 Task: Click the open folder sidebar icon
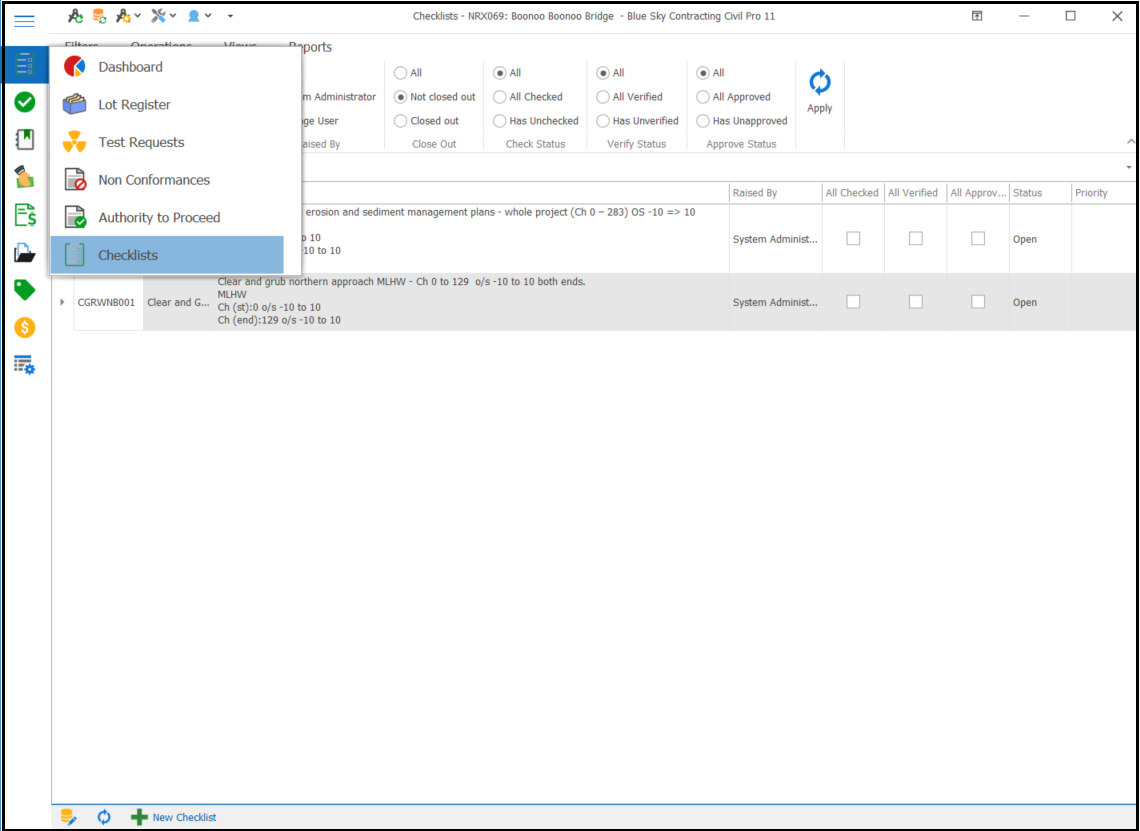pyautogui.click(x=25, y=253)
